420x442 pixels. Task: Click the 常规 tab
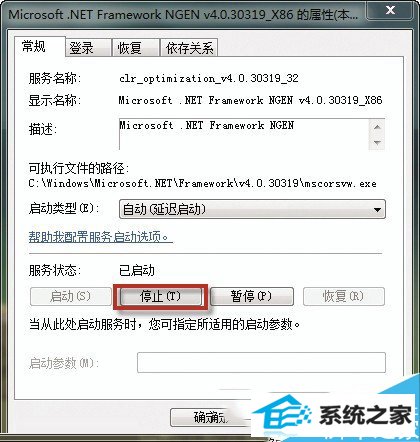point(40,46)
